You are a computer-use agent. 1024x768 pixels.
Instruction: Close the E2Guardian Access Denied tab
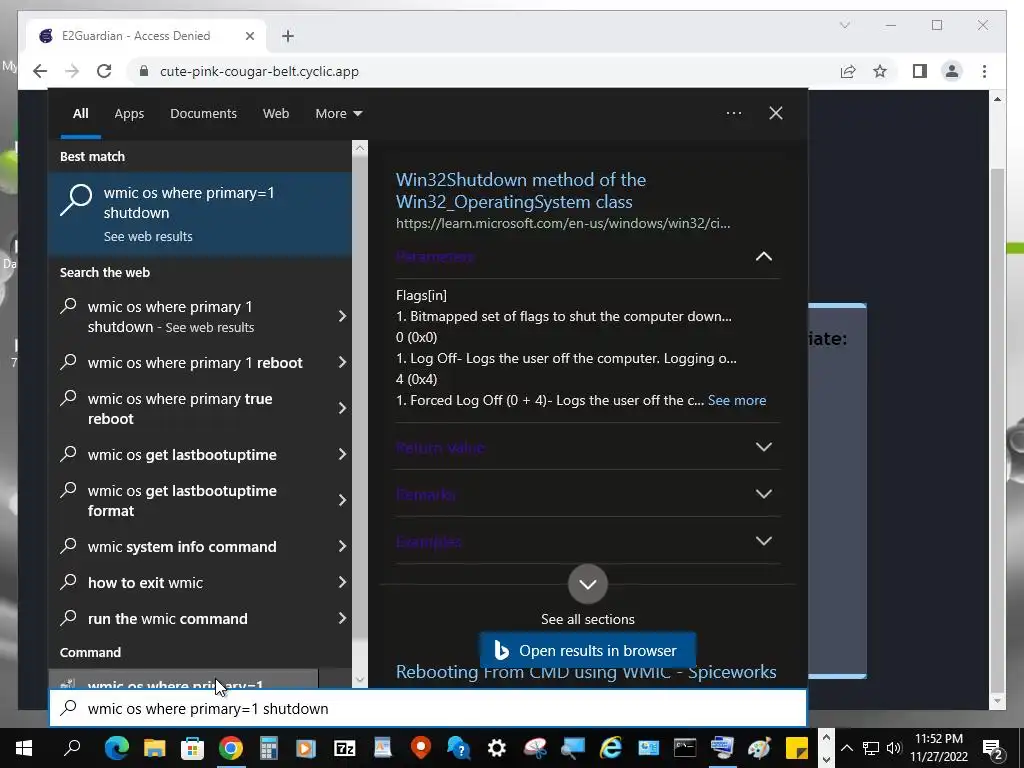coord(249,37)
